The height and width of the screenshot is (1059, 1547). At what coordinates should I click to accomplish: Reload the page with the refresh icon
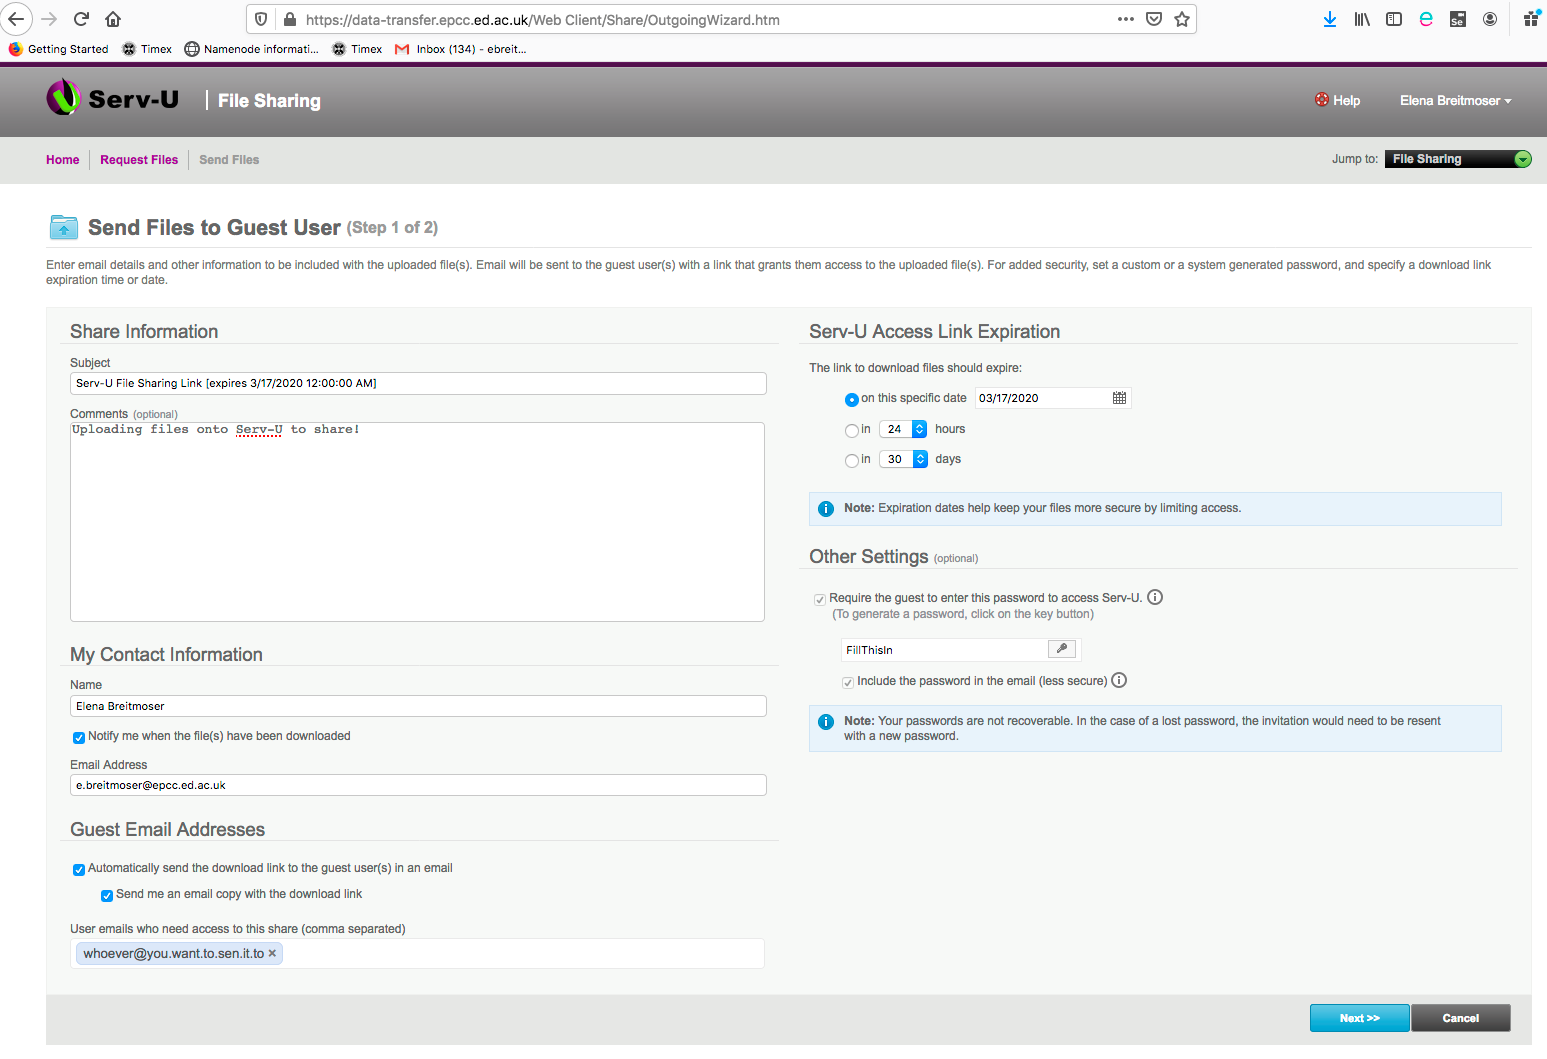coord(82,19)
